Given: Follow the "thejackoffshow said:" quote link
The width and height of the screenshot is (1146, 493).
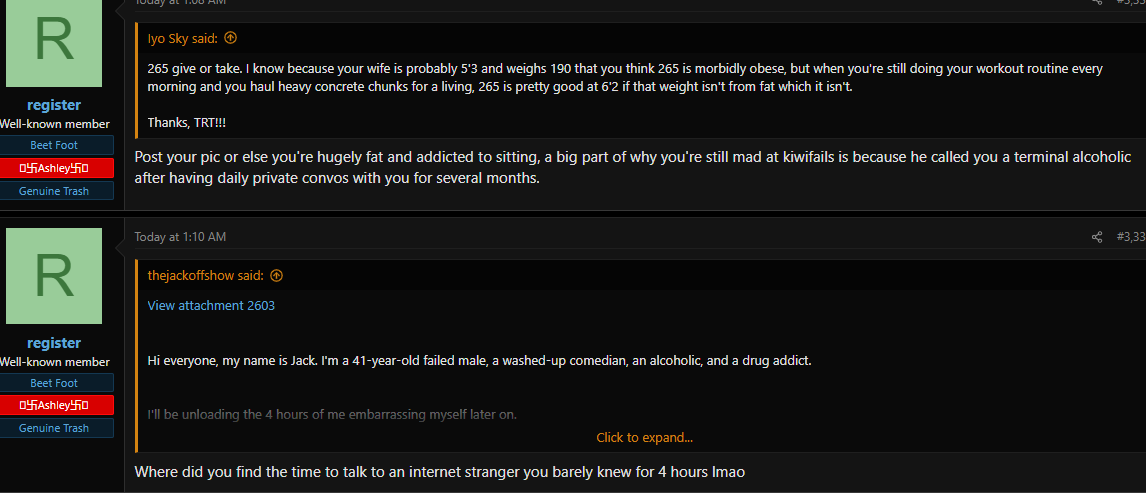Looking at the screenshot, I should (x=205, y=275).
